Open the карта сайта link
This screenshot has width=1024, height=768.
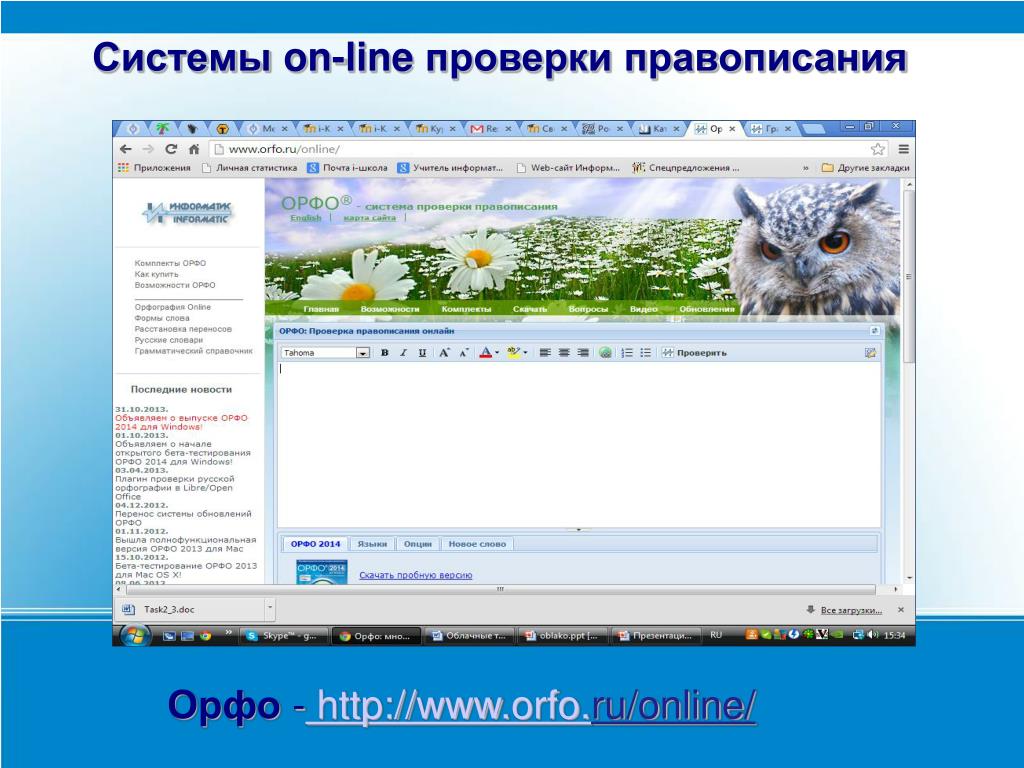click(370, 218)
